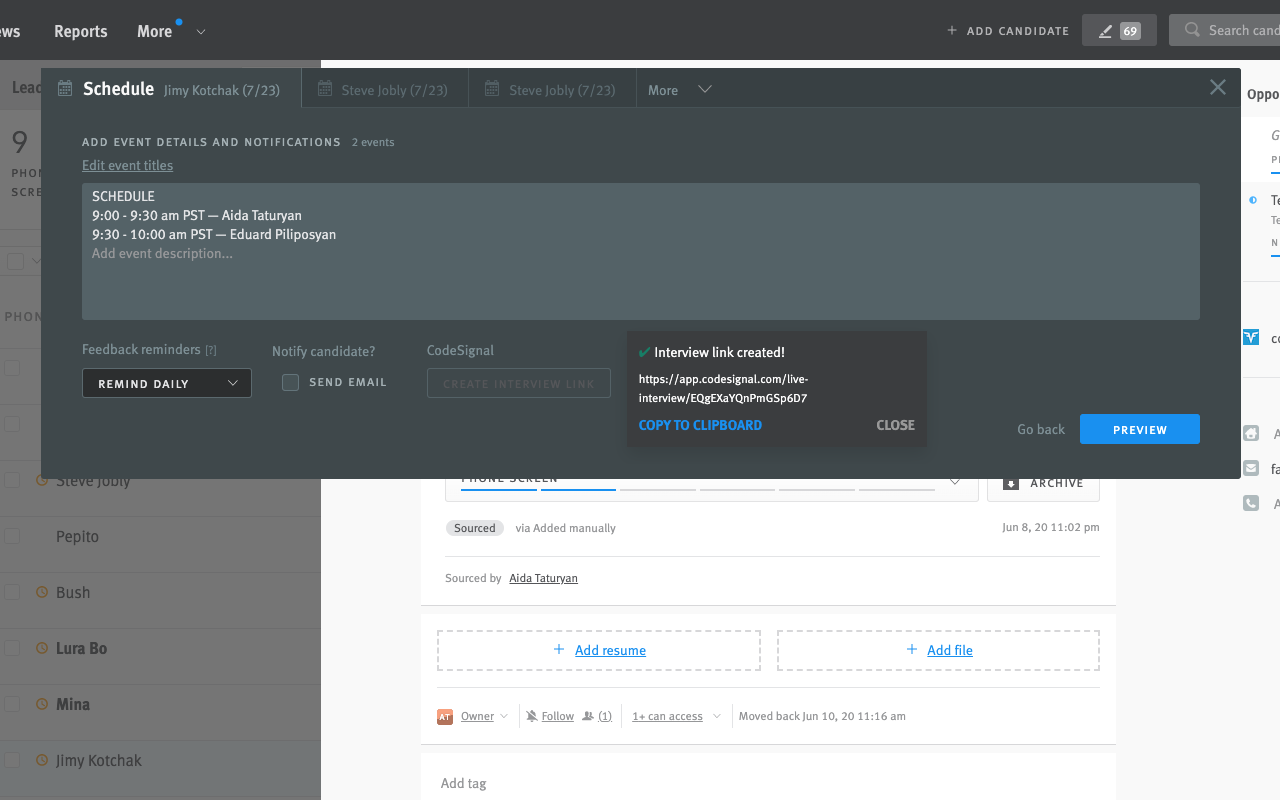Switch to the first Steve Jobly (7/23) tab
Viewport: 1280px width, 800px height.
383,90
